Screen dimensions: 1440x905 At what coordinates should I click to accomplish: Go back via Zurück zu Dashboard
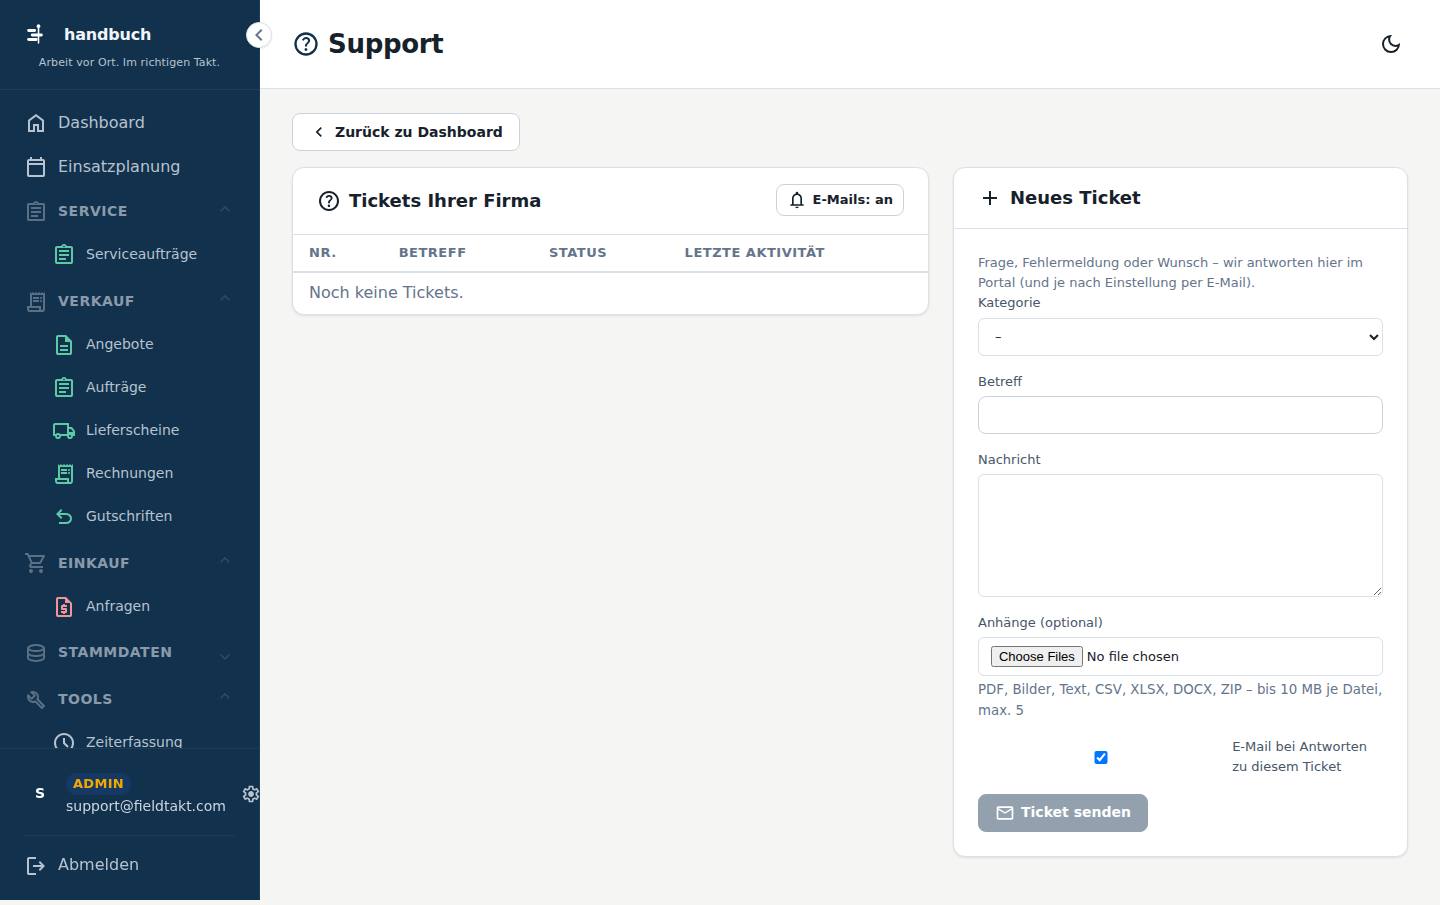click(406, 132)
